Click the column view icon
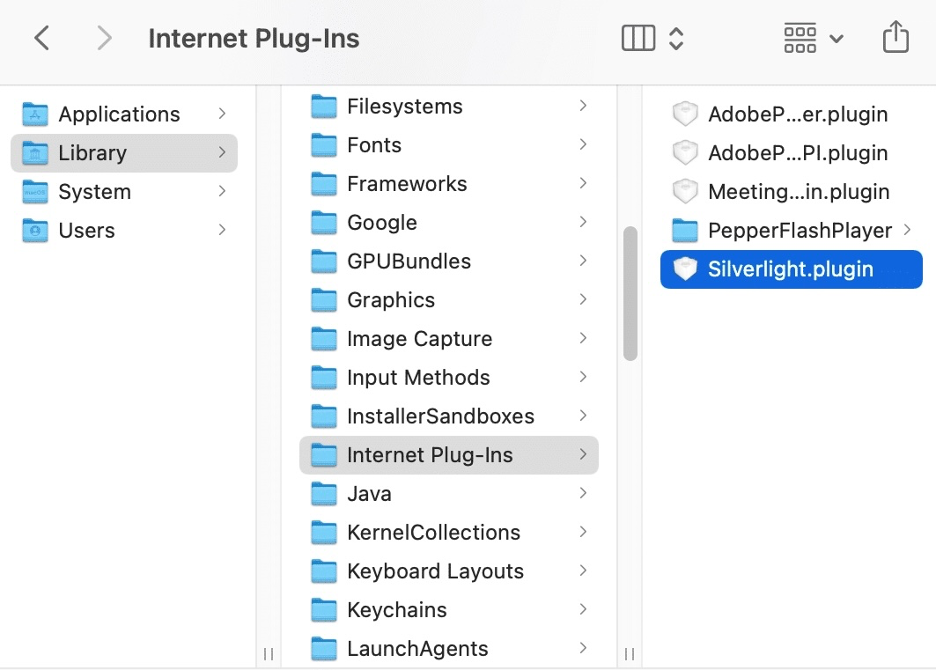936x670 pixels. tap(638, 38)
